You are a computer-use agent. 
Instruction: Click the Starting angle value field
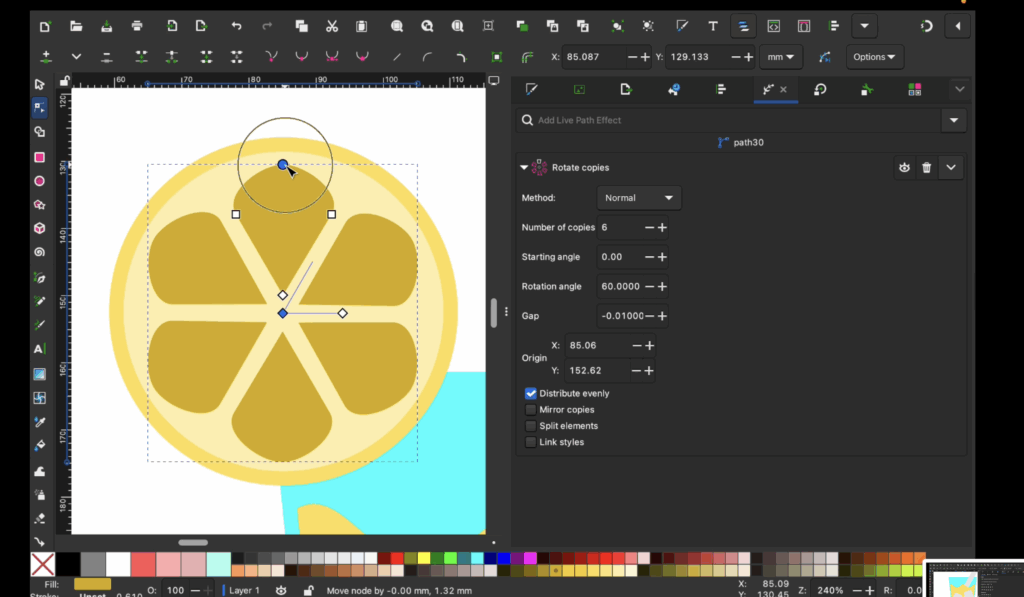pos(619,257)
